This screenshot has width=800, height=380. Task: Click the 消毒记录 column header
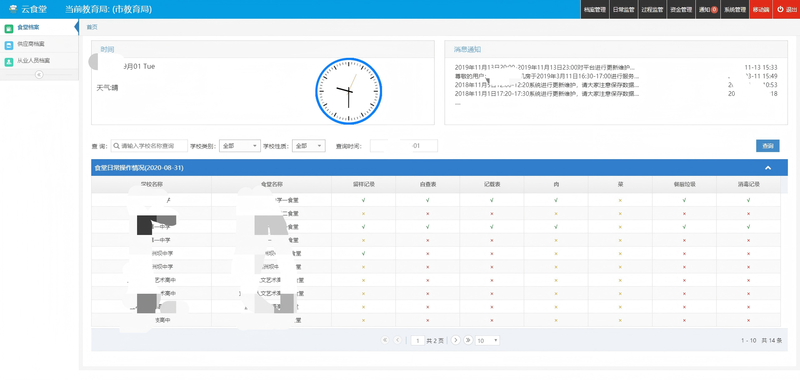[x=748, y=185]
